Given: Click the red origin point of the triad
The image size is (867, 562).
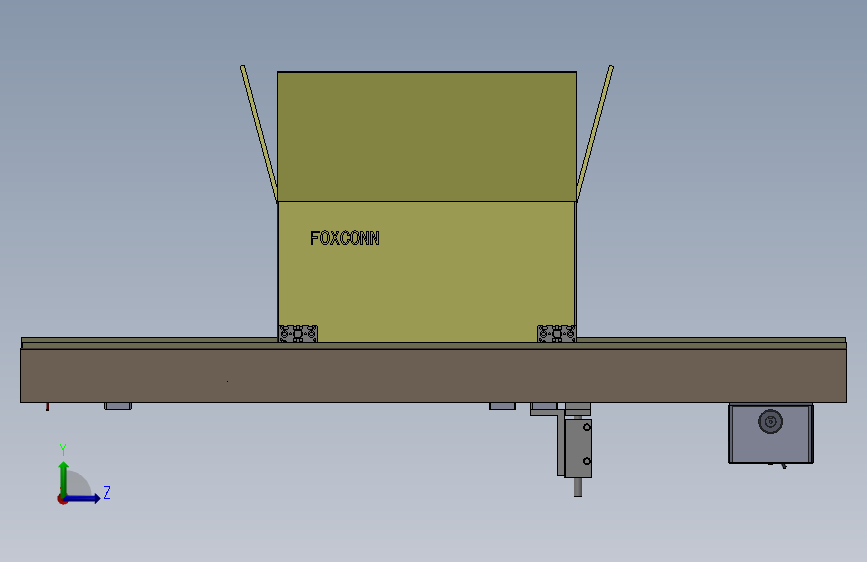Looking at the screenshot, I should (62, 499).
